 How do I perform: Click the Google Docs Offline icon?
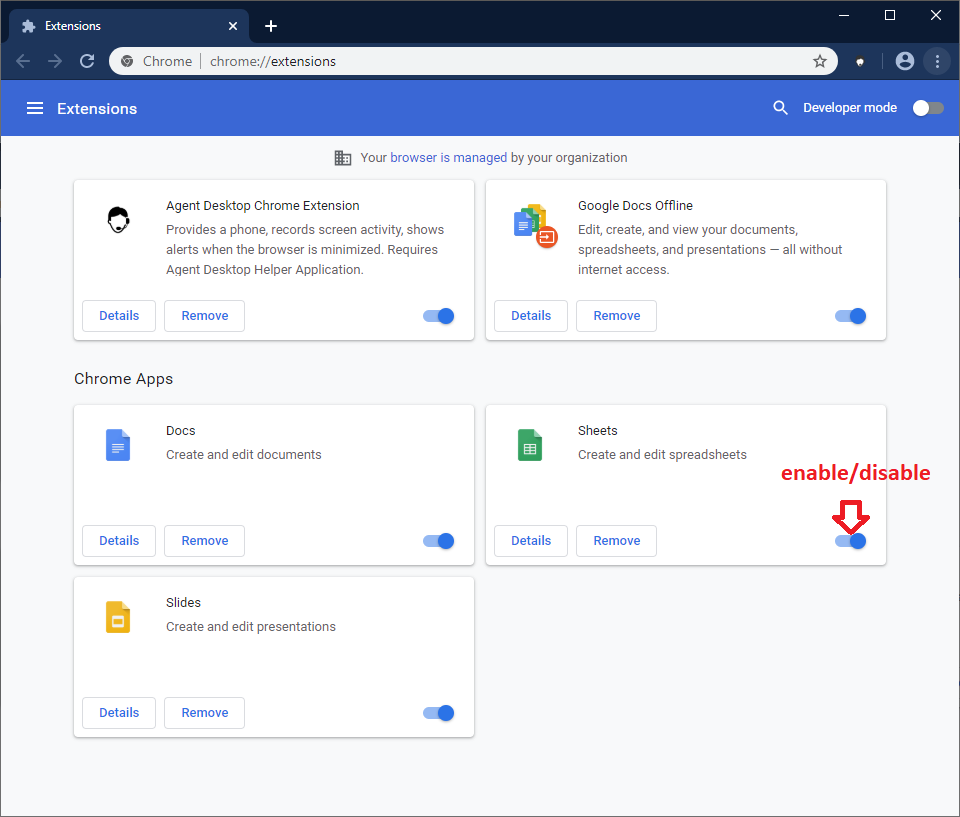[x=535, y=226]
